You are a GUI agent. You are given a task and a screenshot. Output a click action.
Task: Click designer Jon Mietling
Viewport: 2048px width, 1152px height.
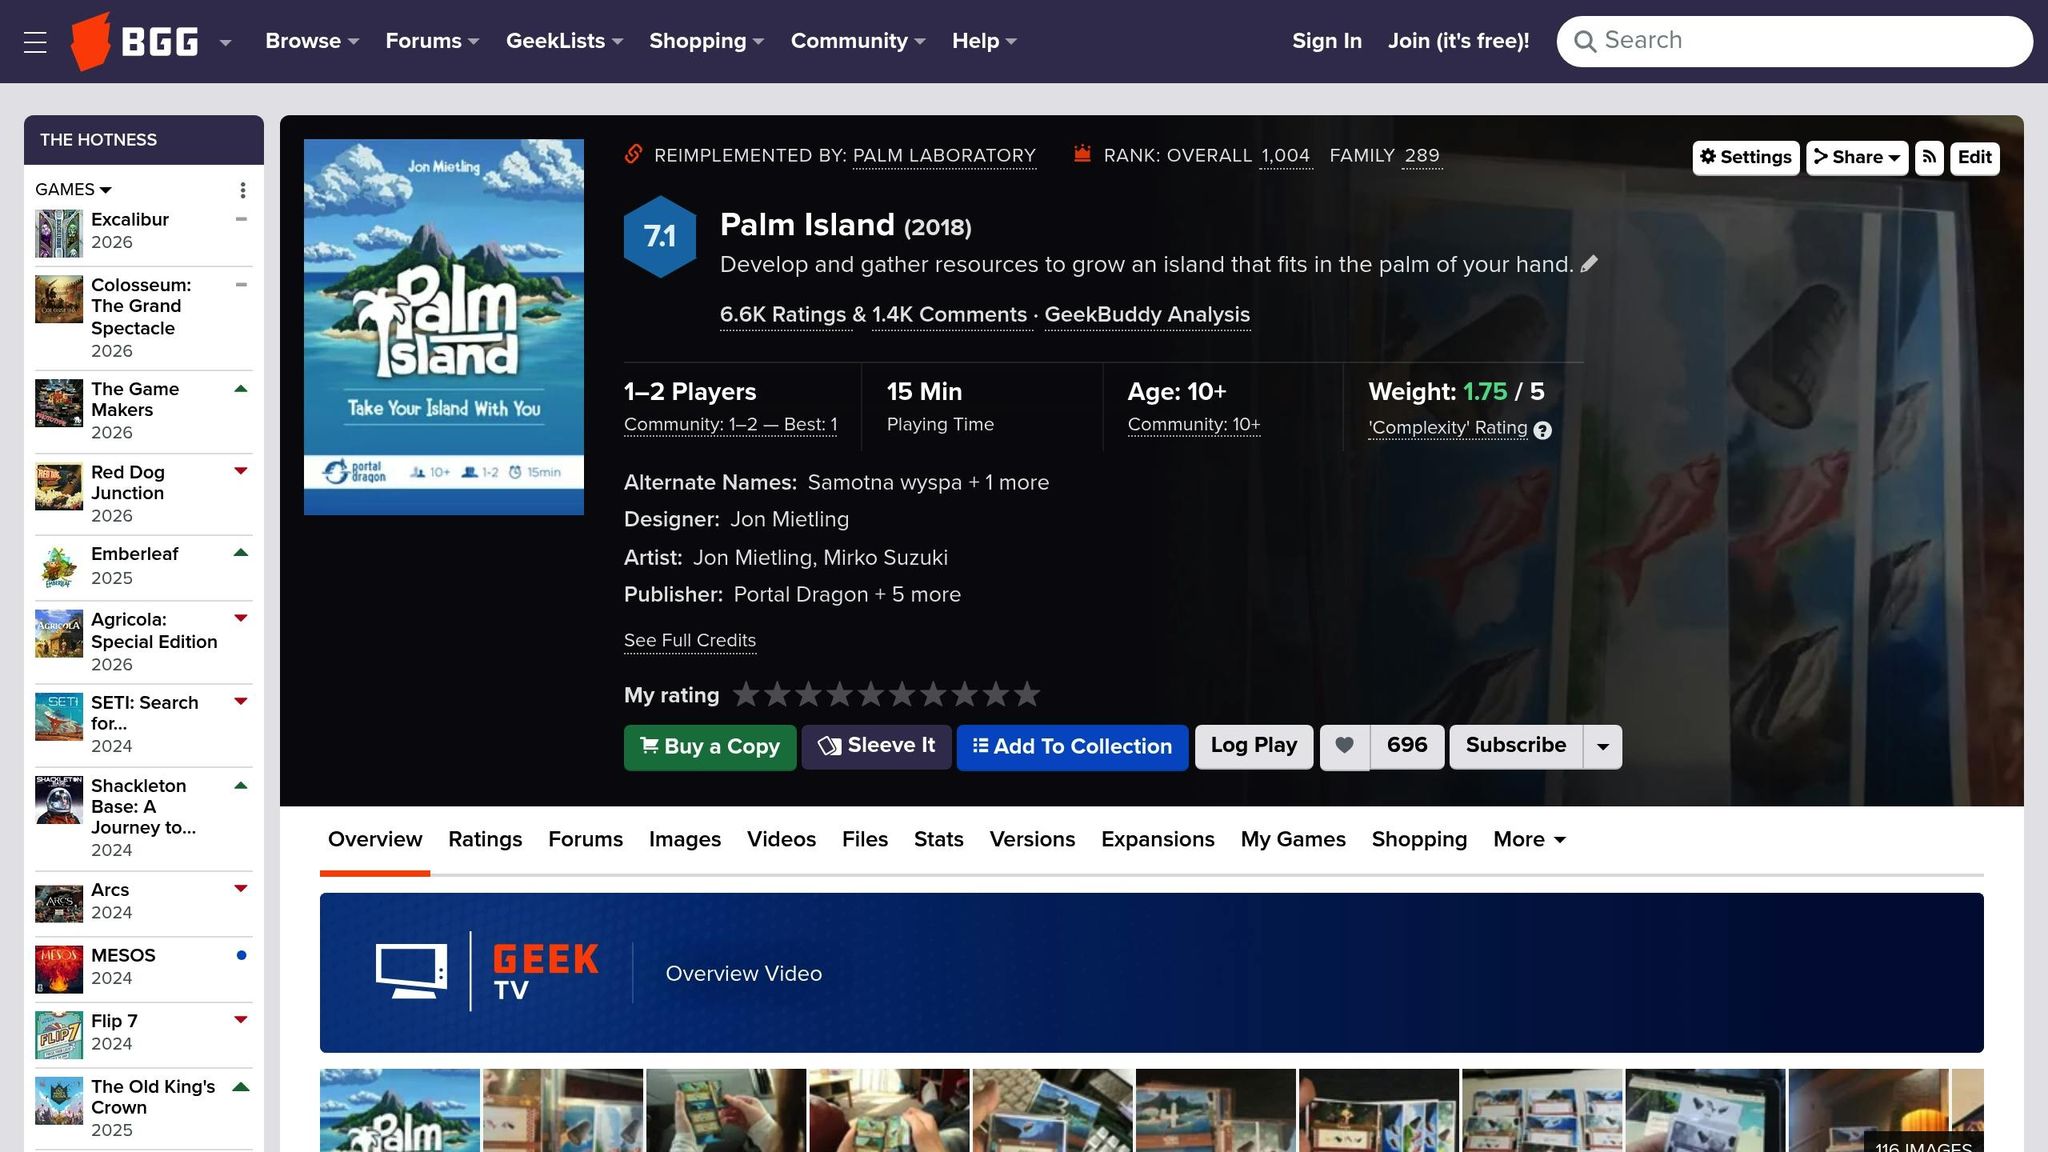click(x=789, y=520)
